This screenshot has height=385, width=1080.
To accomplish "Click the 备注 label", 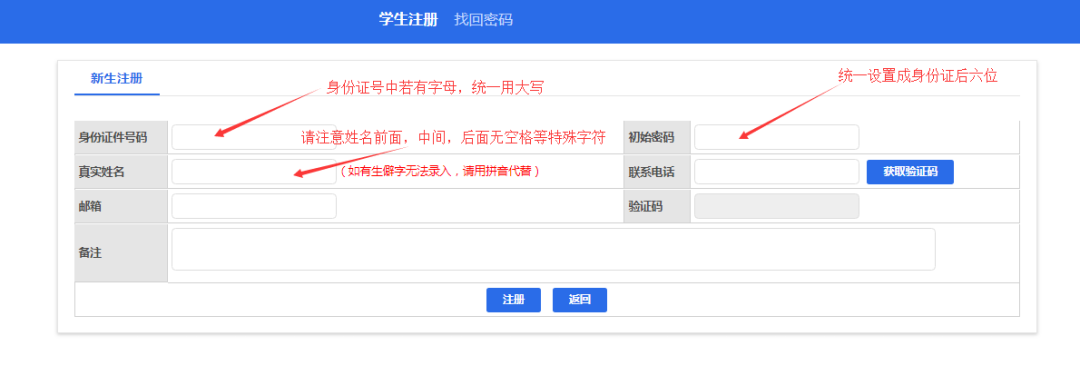I will point(90,253).
